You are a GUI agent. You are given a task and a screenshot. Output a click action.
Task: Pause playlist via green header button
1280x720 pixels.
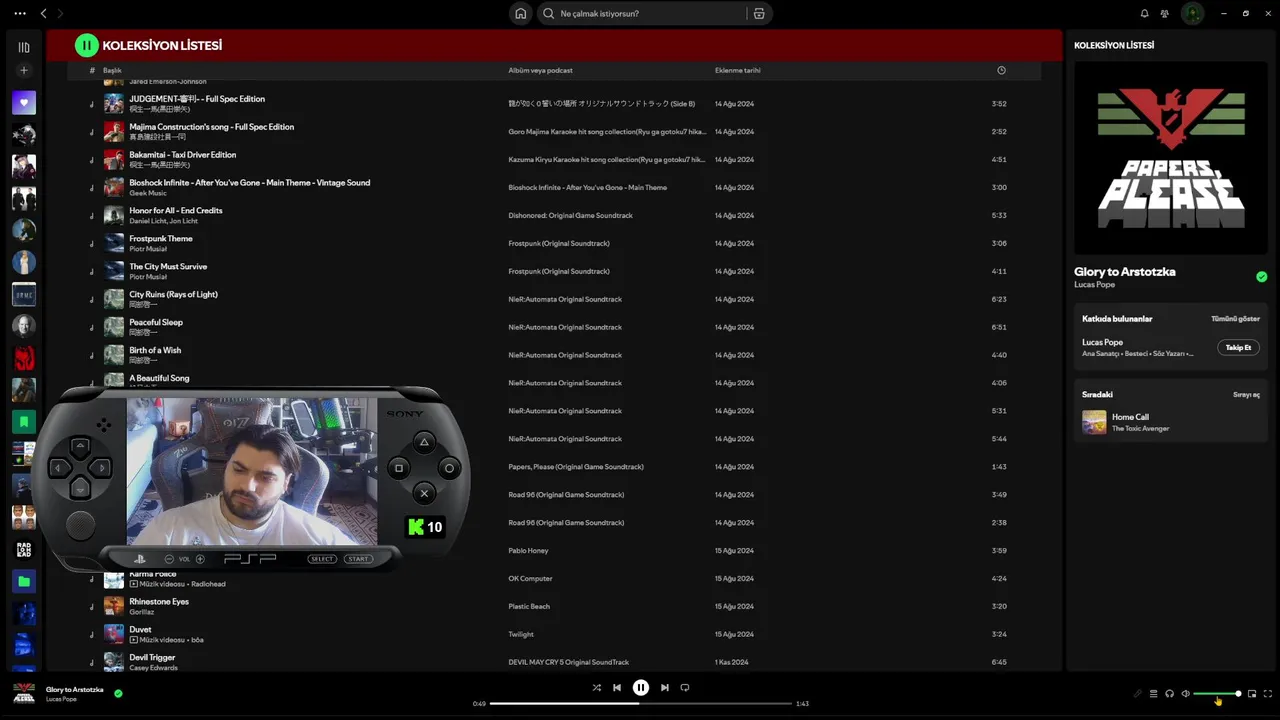87,45
